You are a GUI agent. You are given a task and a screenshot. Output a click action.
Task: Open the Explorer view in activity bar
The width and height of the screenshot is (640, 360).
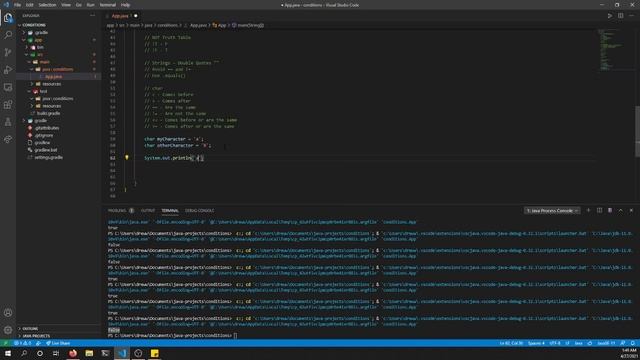pyautogui.click(x=8, y=18)
